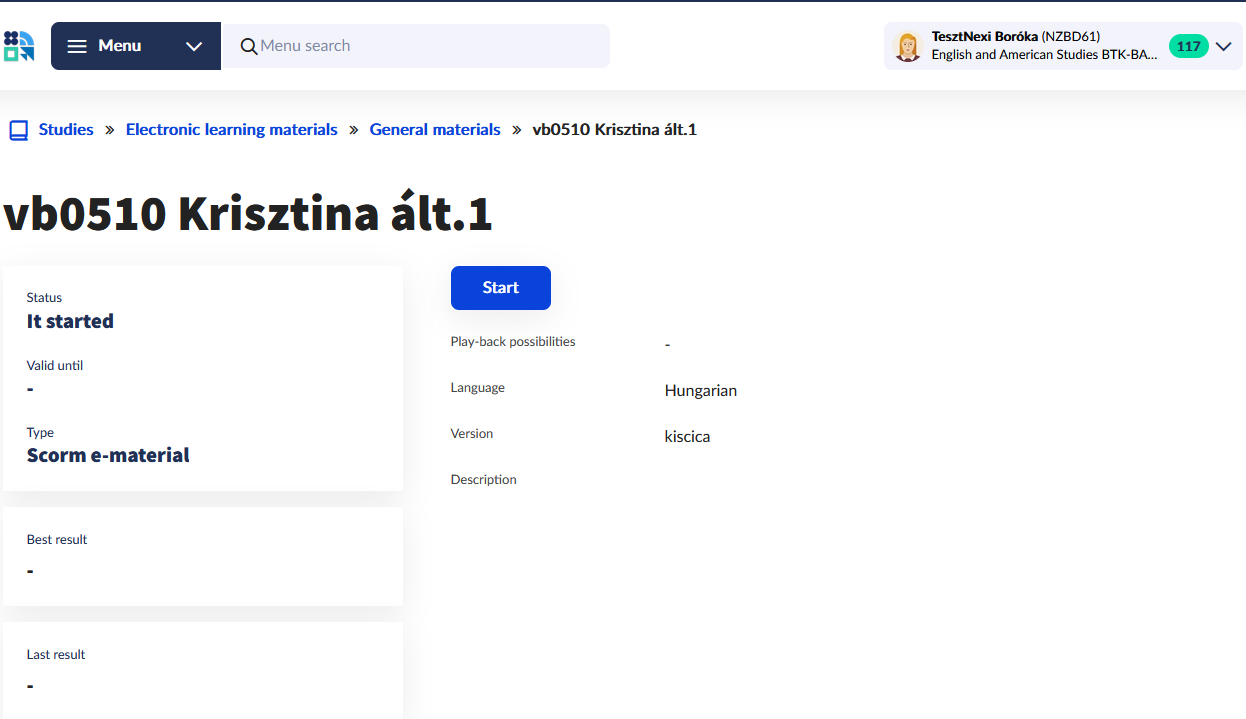This screenshot has width=1246, height=719.
Task: Click the Scorm e-material type text
Action: [108, 455]
